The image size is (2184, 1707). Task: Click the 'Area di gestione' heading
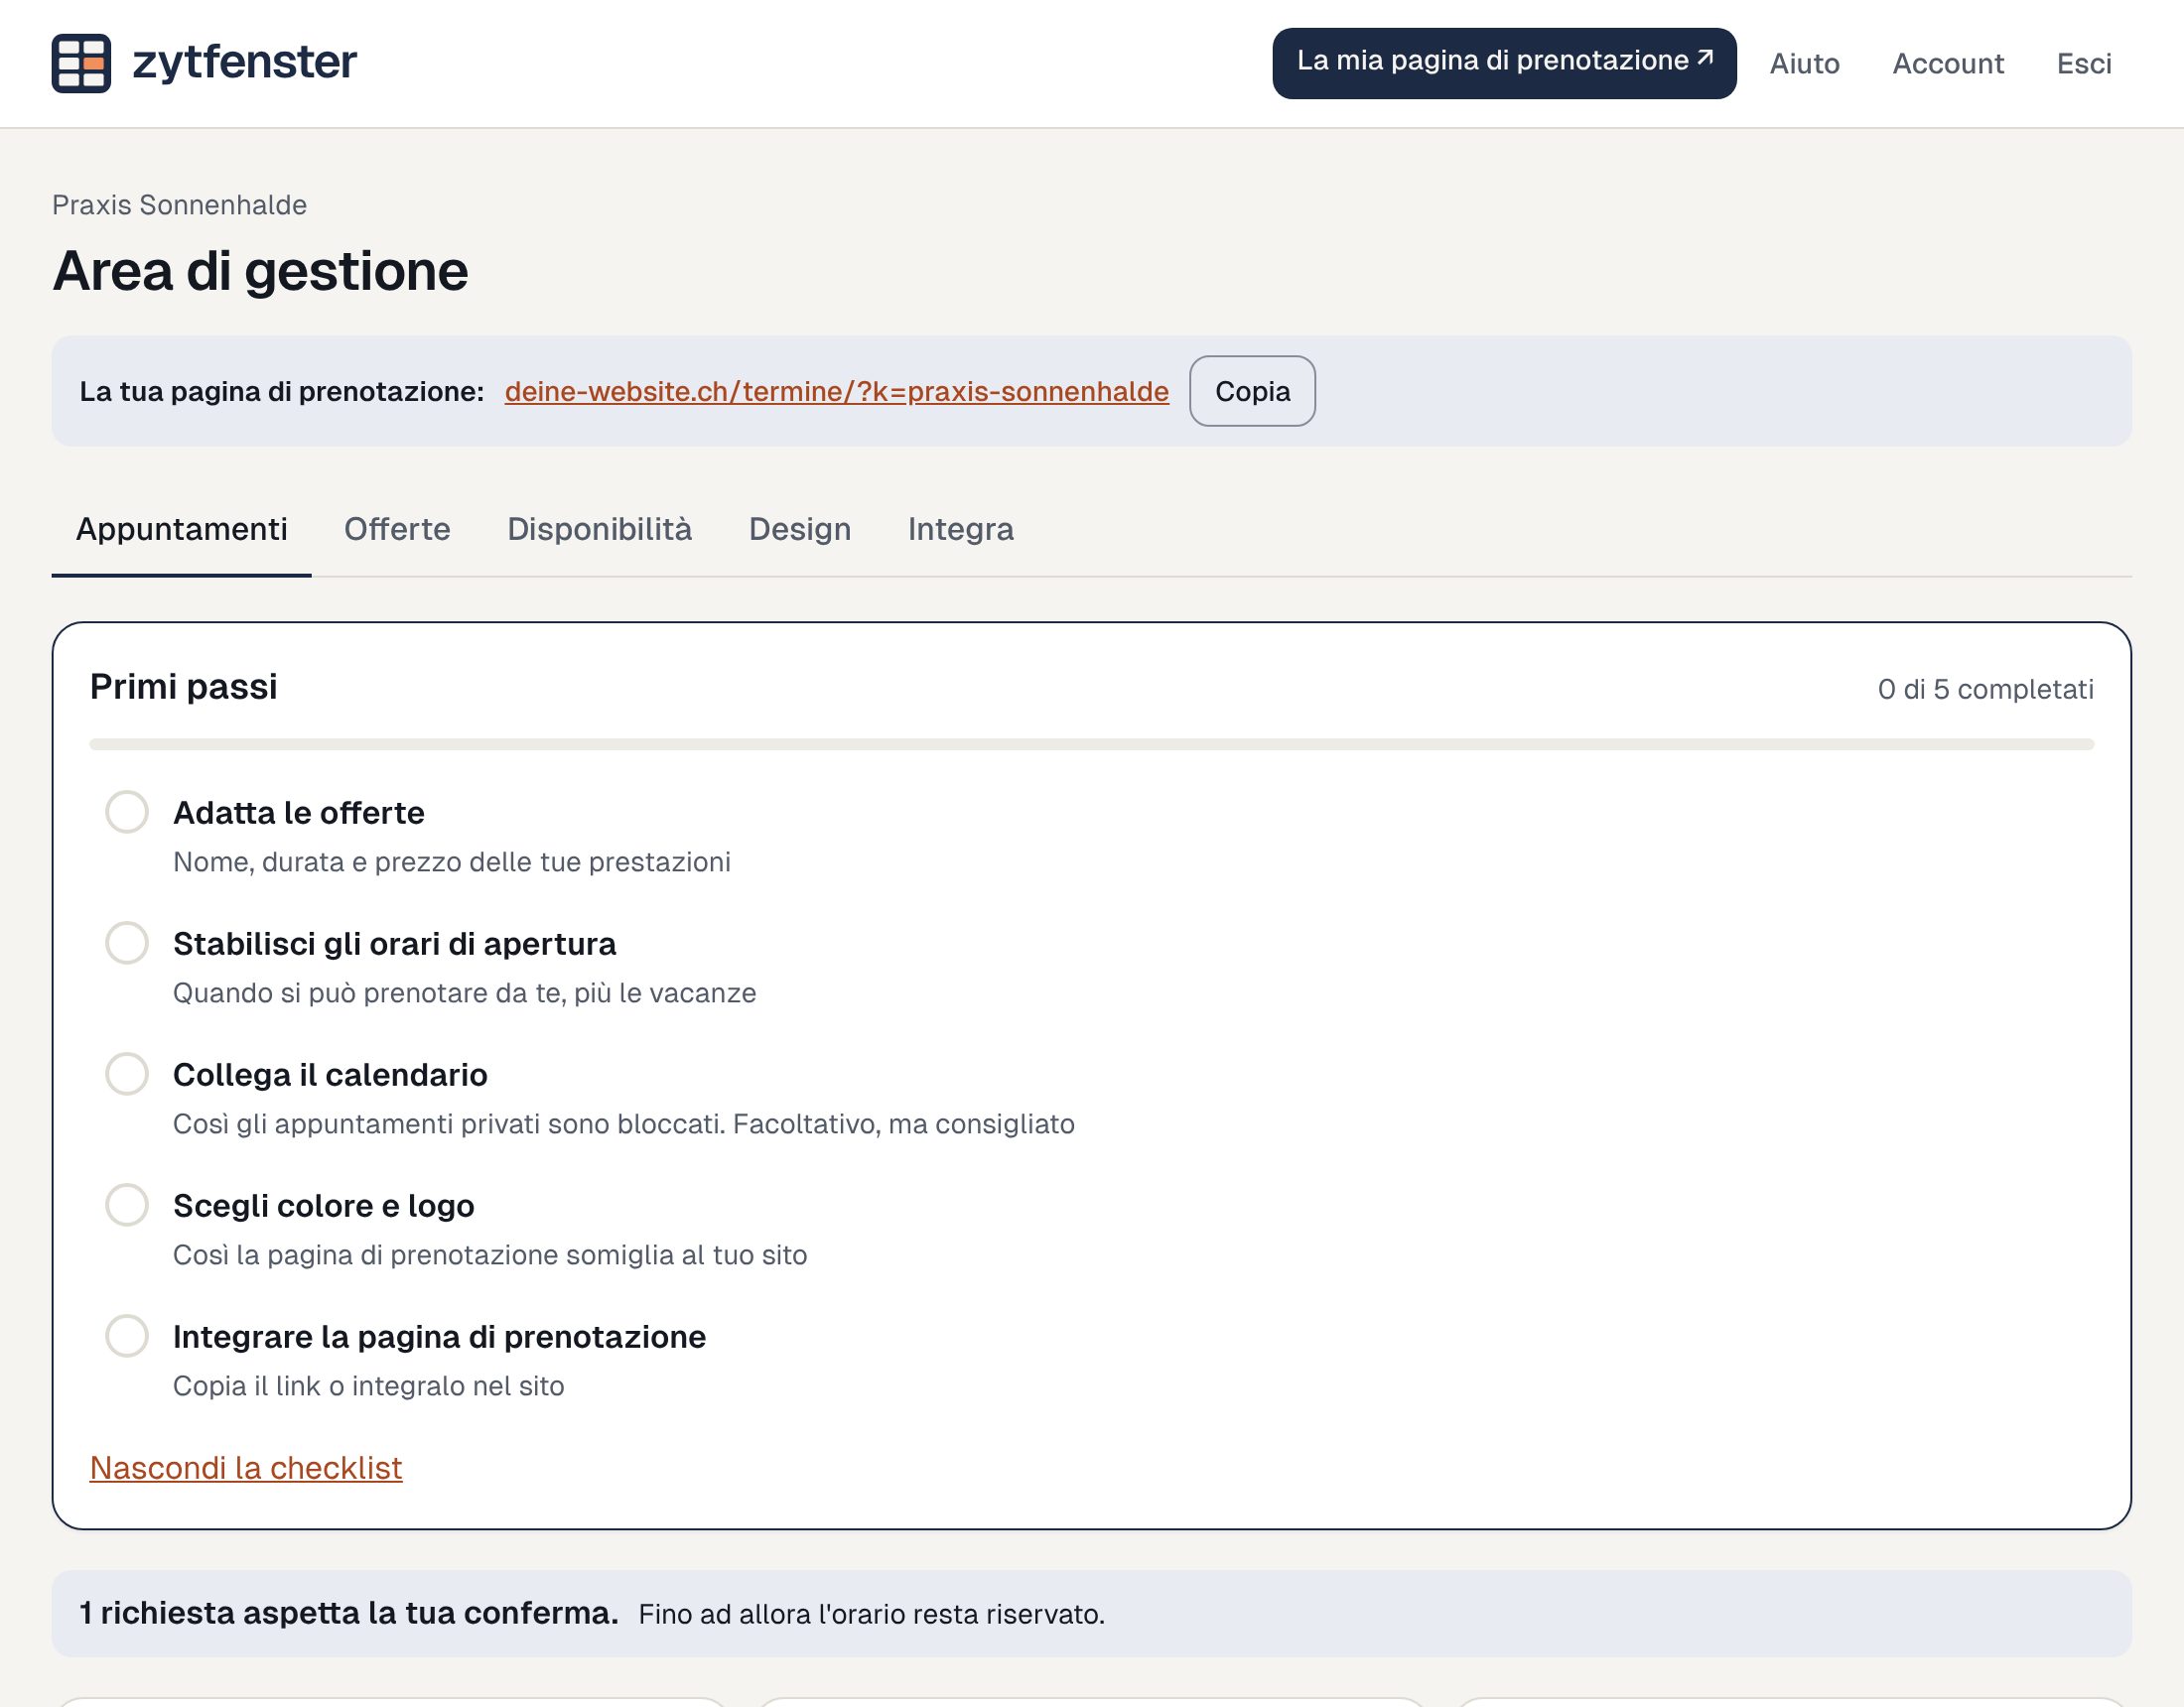tap(261, 272)
